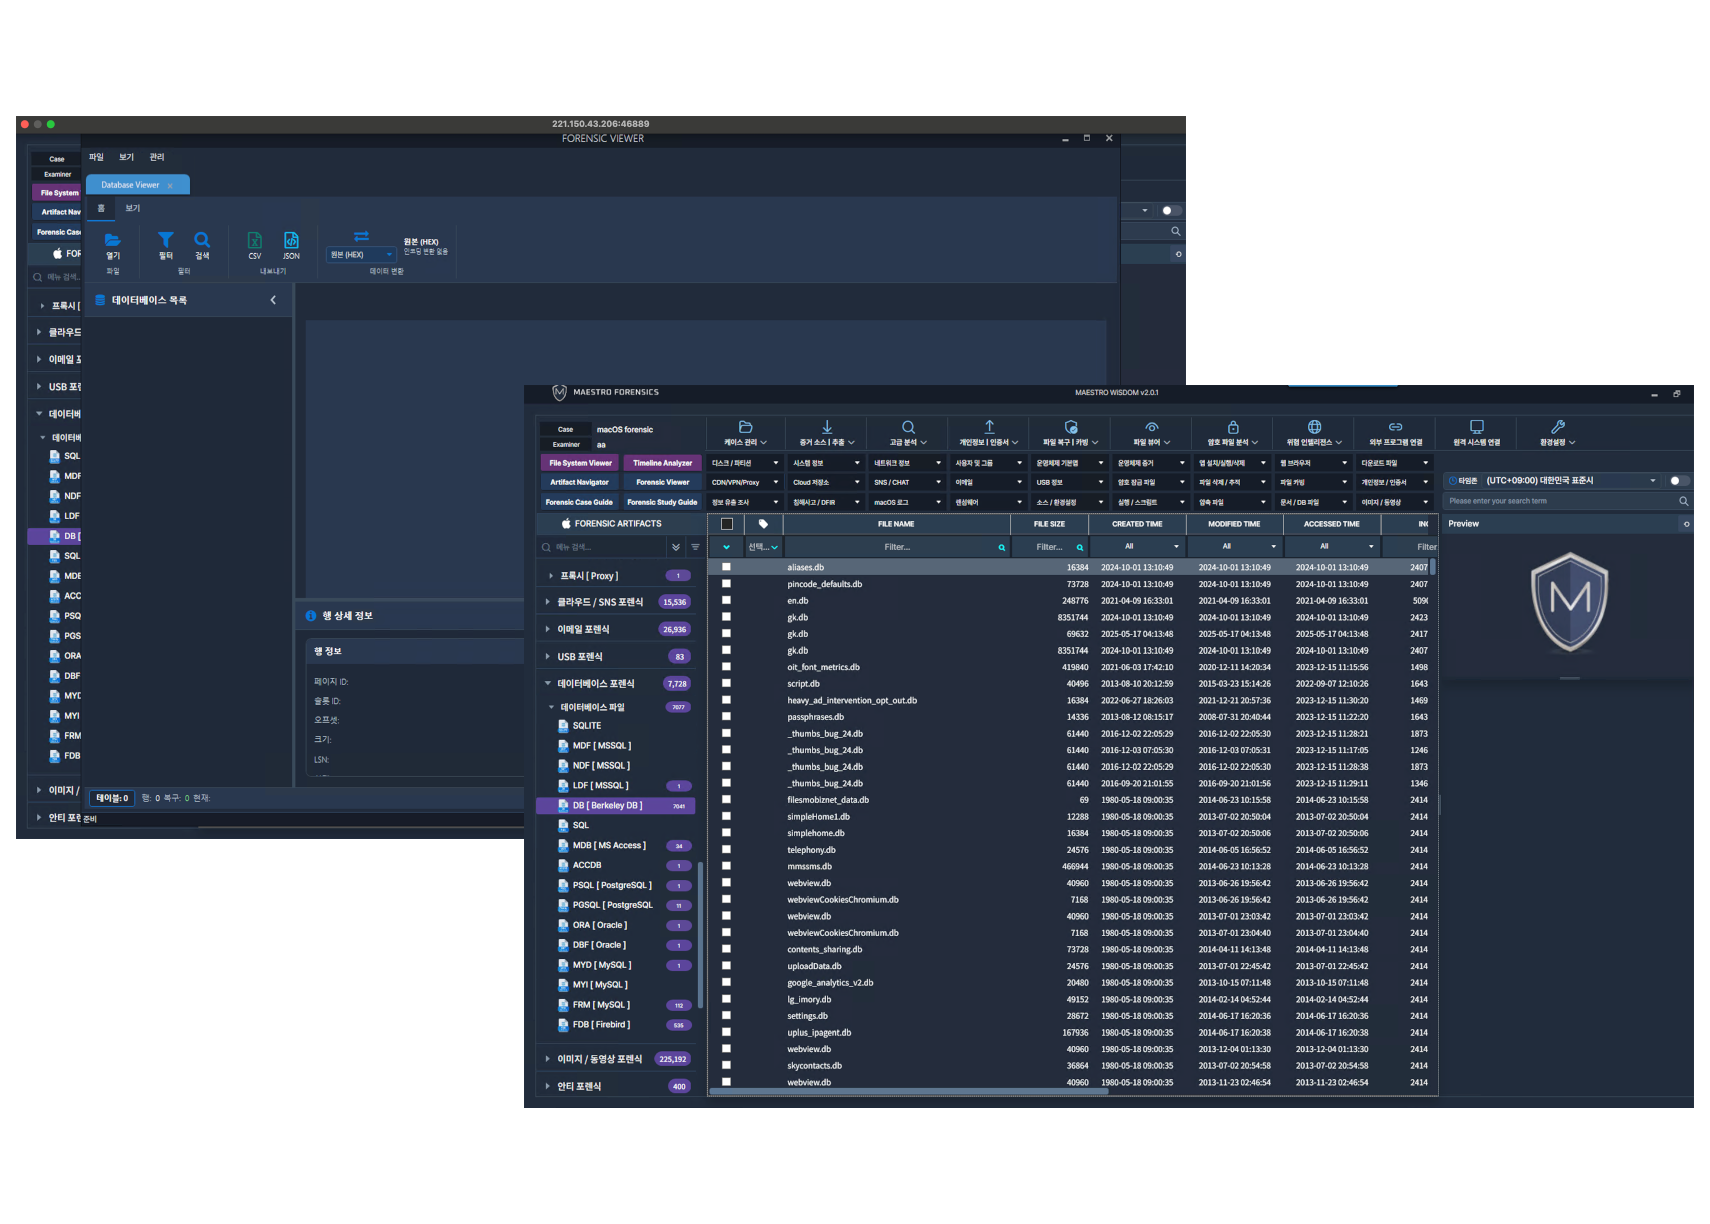Click the Artifact Navigator button in front window
This screenshot has height=1224, width=1710.
(x=579, y=482)
